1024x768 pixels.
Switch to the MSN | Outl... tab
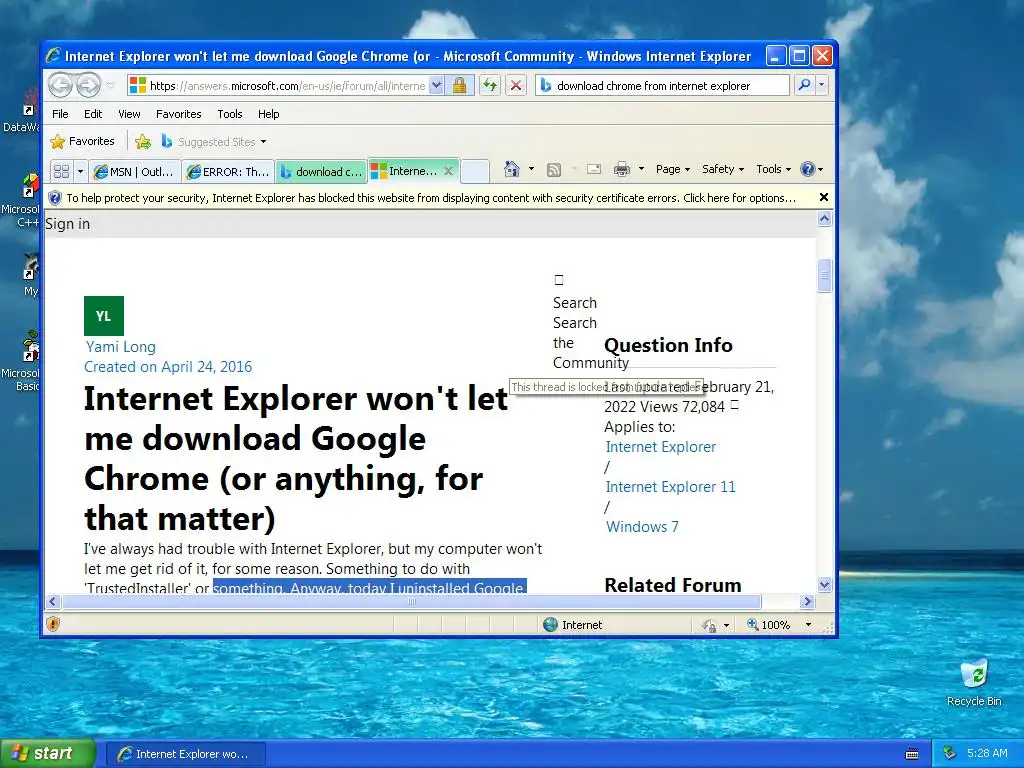[135, 172]
